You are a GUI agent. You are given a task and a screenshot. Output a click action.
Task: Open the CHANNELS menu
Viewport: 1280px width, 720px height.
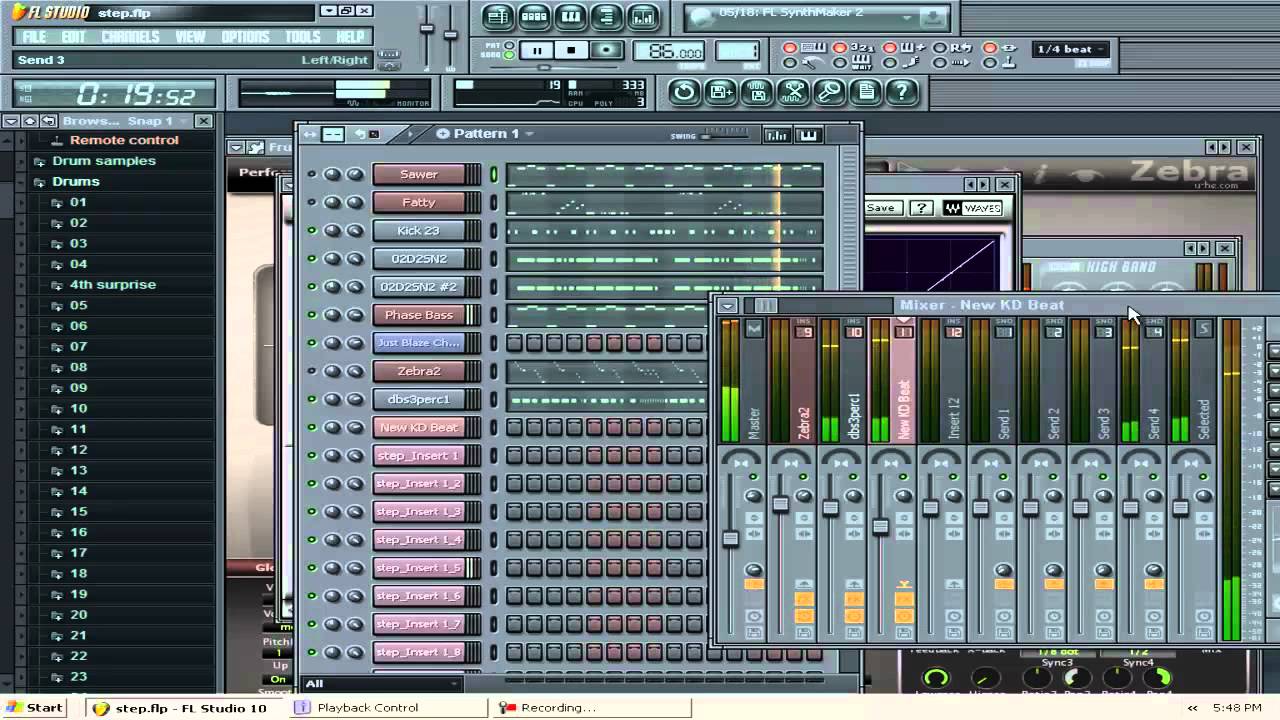point(130,37)
